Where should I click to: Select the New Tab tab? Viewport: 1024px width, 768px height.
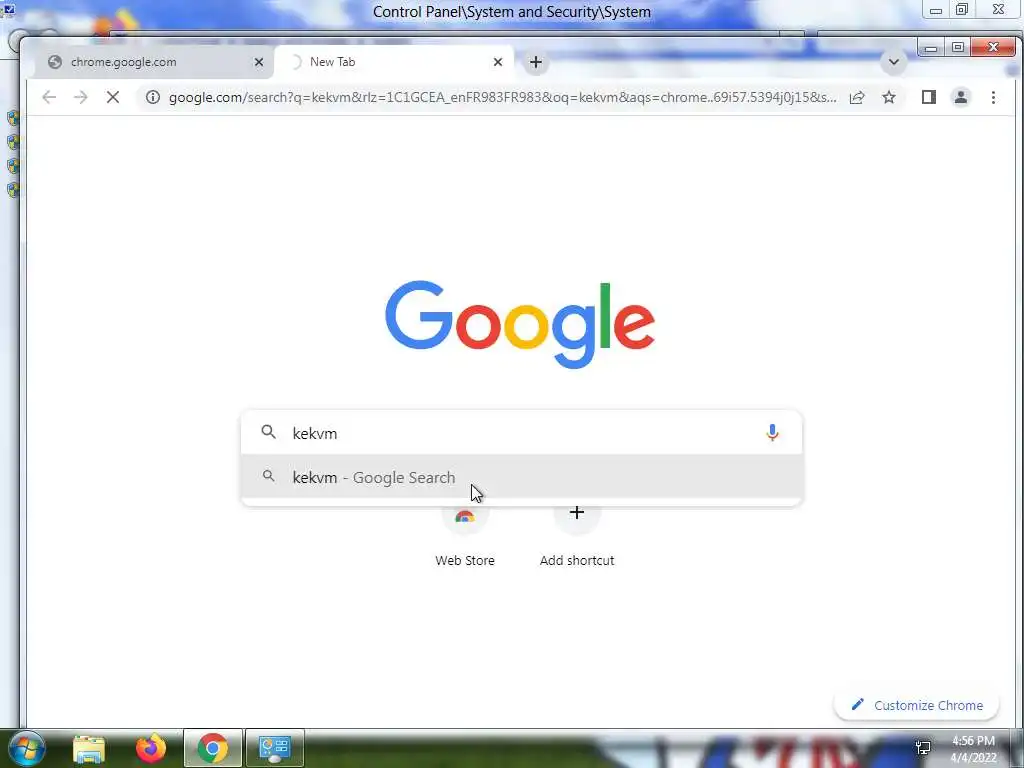[394, 62]
